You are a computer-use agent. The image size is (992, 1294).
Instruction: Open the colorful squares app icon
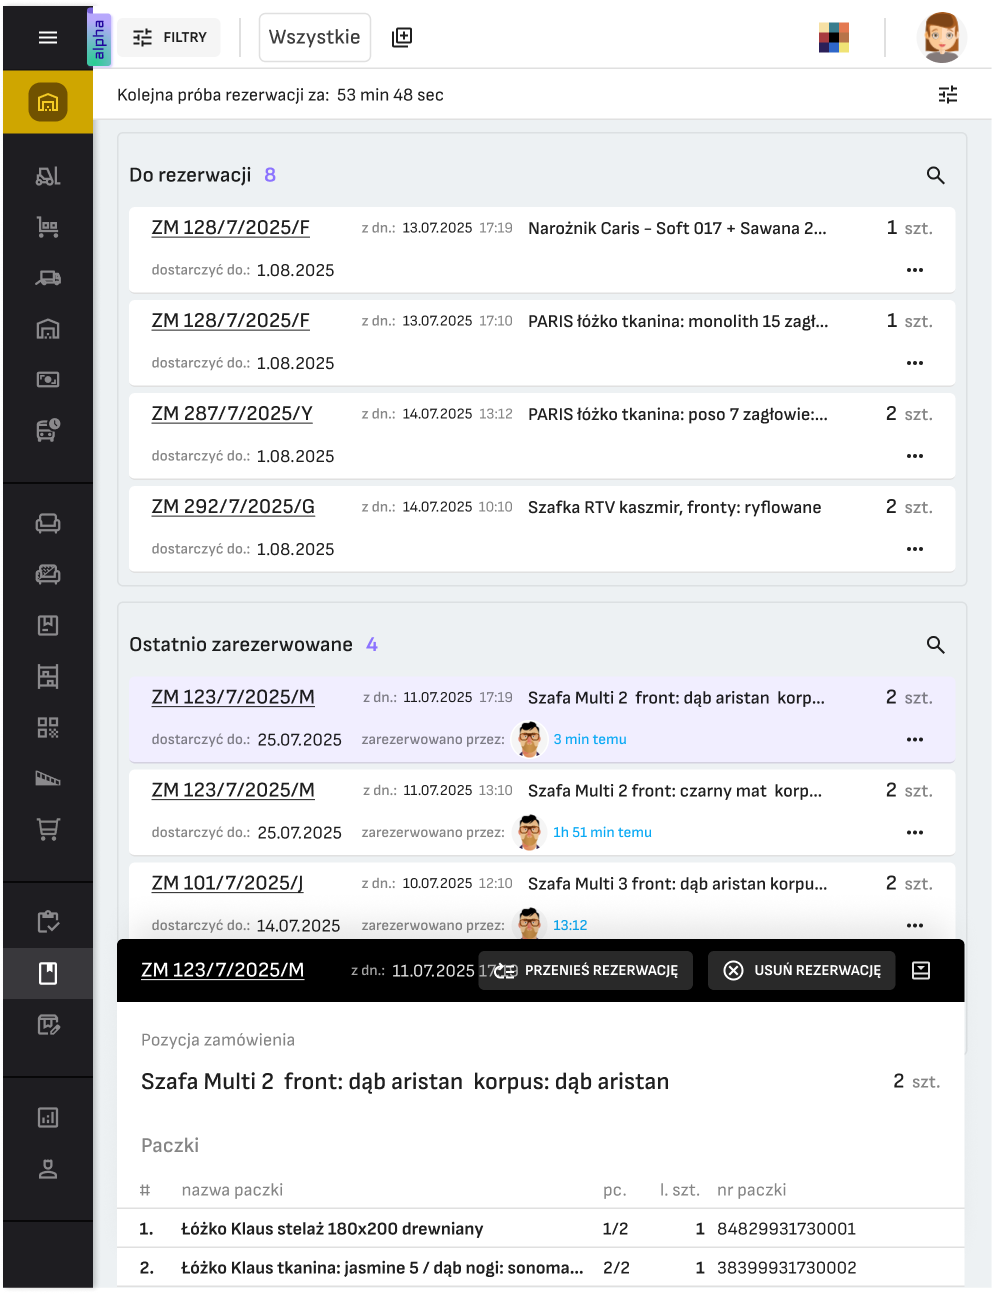pyautogui.click(x=834, y=37)
